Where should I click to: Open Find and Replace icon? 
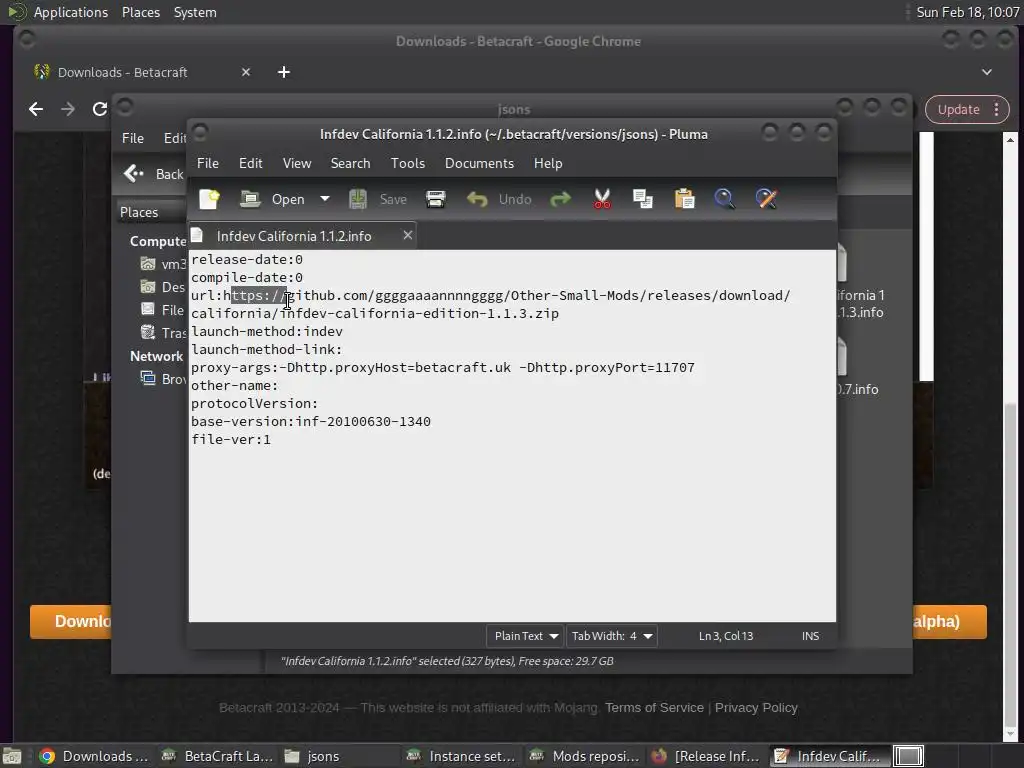(x=766, y=199)
